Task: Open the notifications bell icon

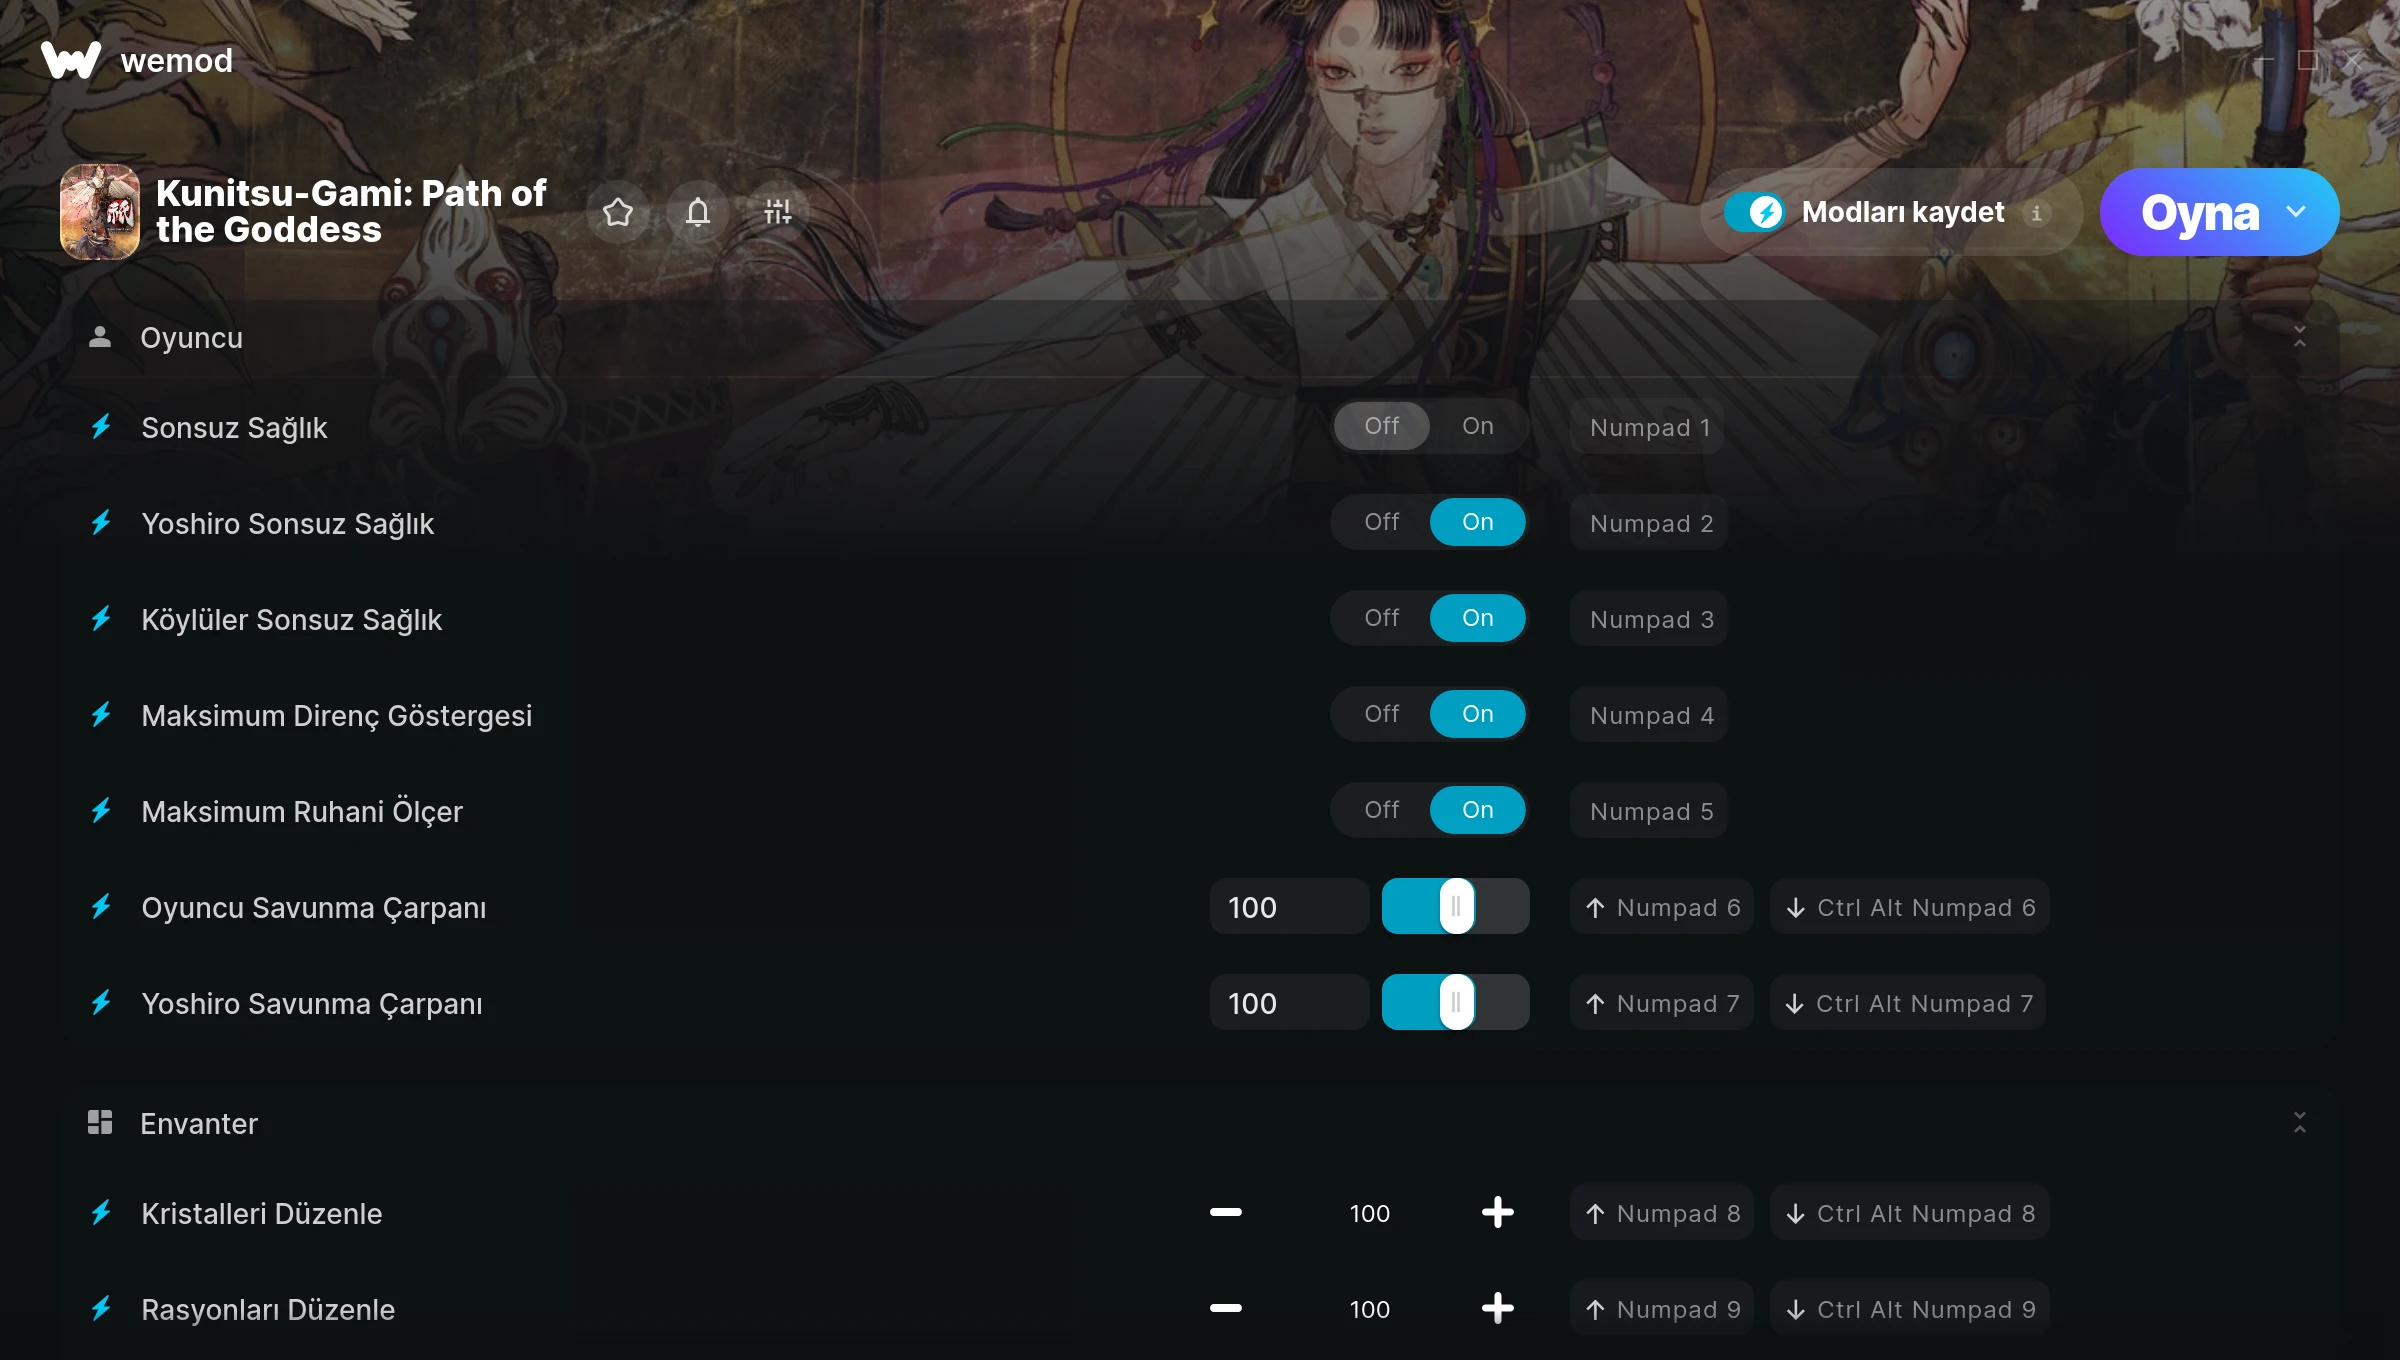Action: point(698,212)
